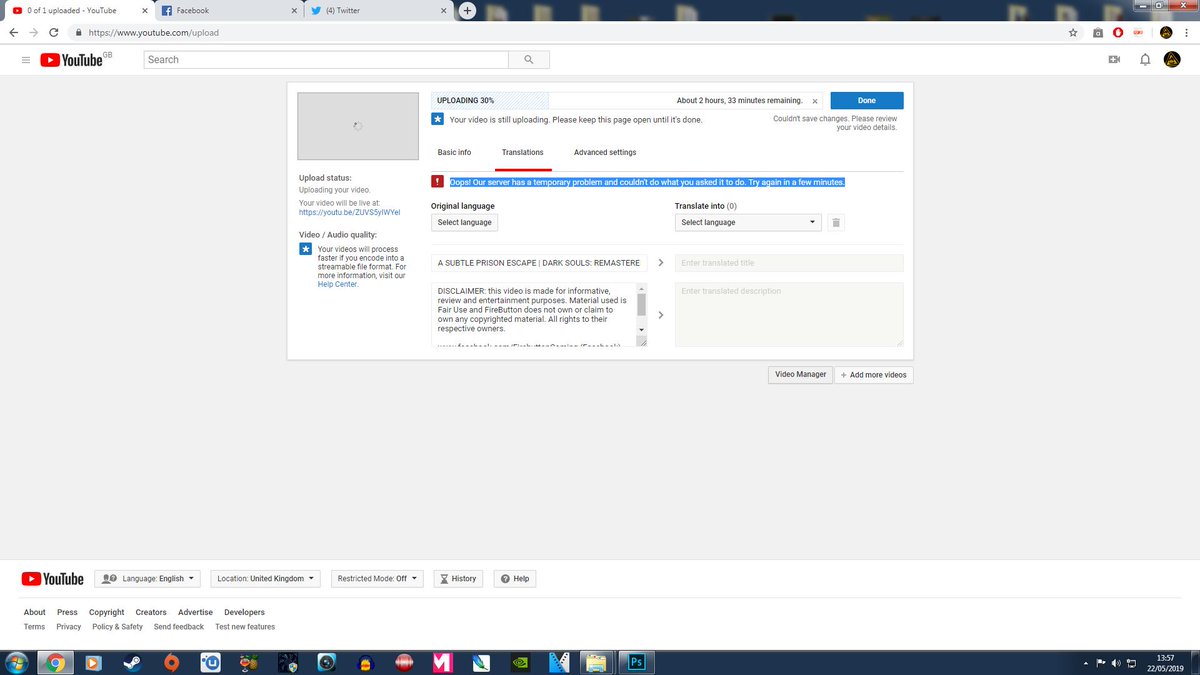This screenshot has height=675, width=1200.
Task: Click the YouTube logo in the header
Action: [x=72, y=60]
